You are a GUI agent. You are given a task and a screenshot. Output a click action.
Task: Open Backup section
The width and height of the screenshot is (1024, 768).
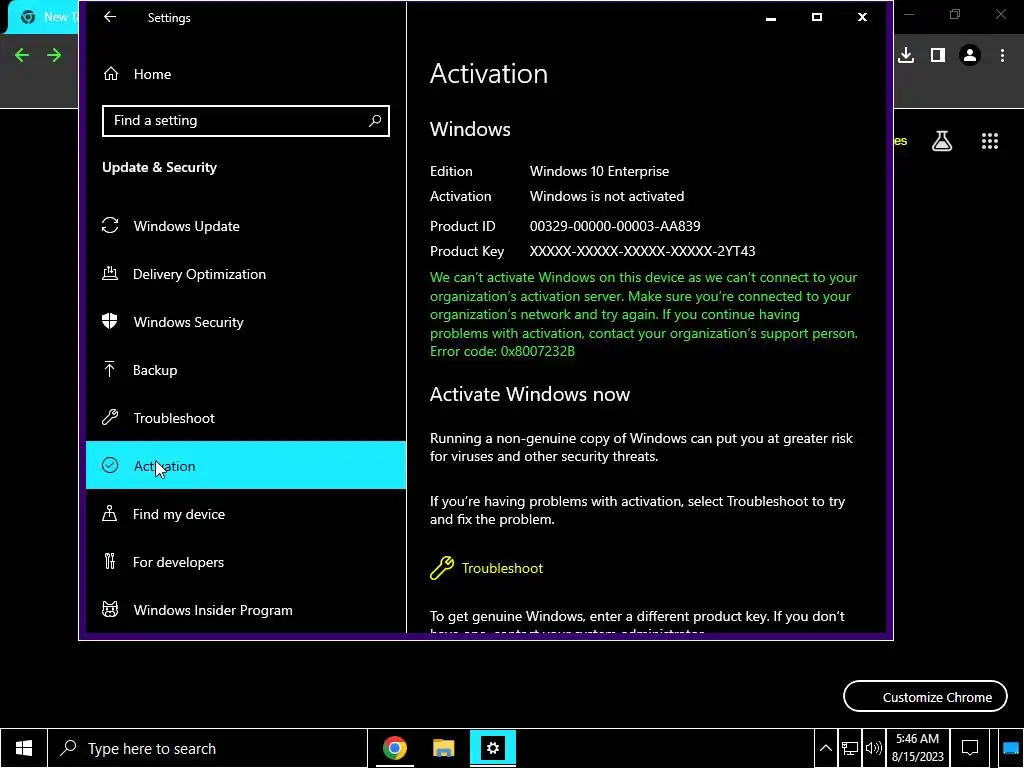(246, 370)
